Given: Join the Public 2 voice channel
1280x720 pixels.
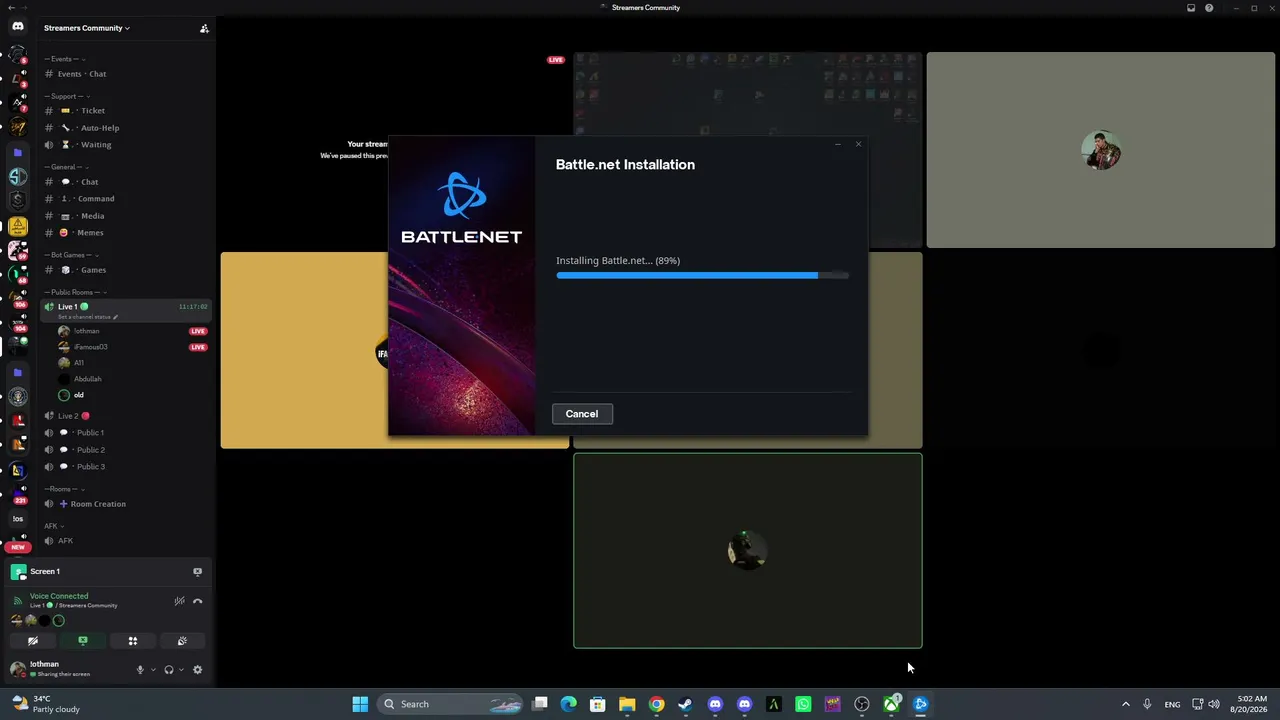Looking at the screenshot, I should pyautogui.click(x=126, y=450).
